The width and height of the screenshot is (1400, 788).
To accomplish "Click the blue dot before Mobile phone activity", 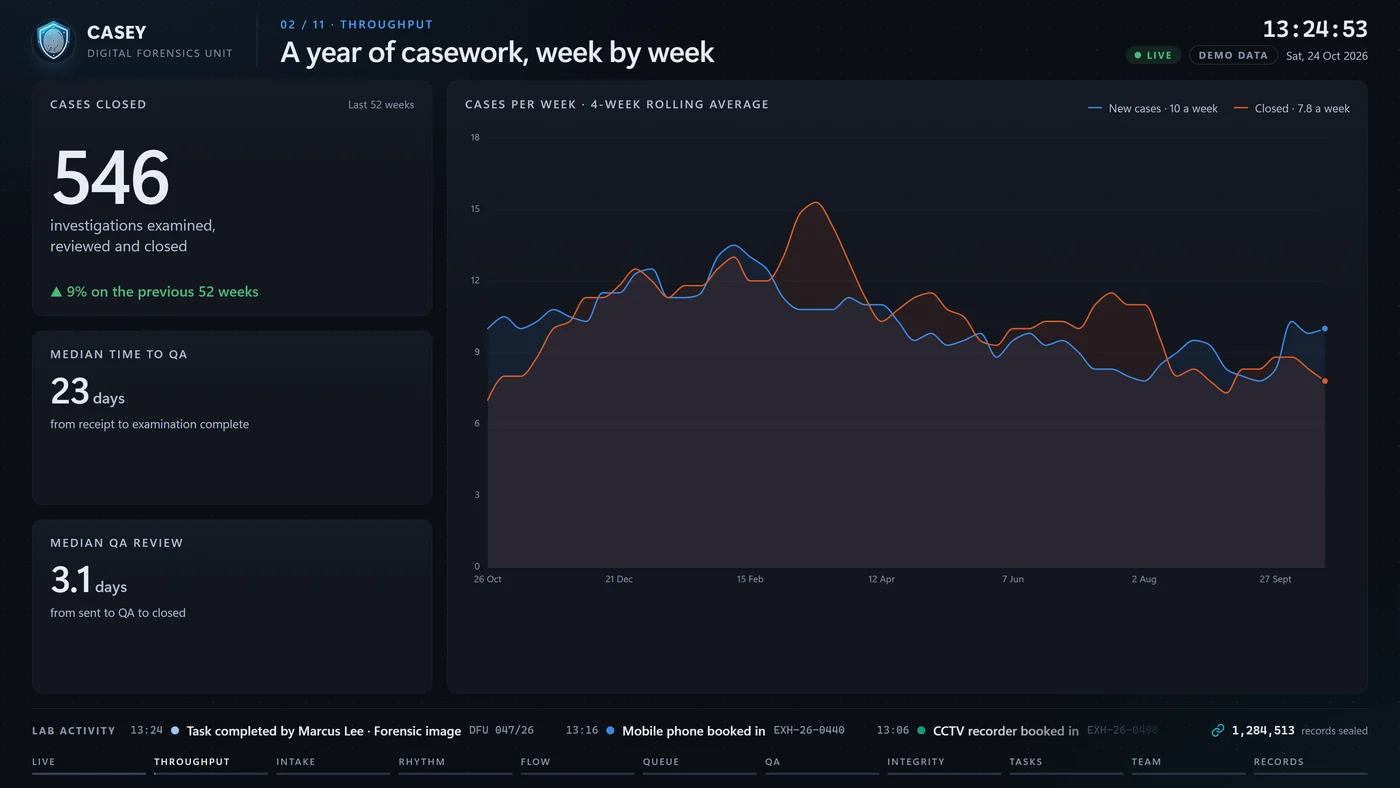I will tap(610, 731).
